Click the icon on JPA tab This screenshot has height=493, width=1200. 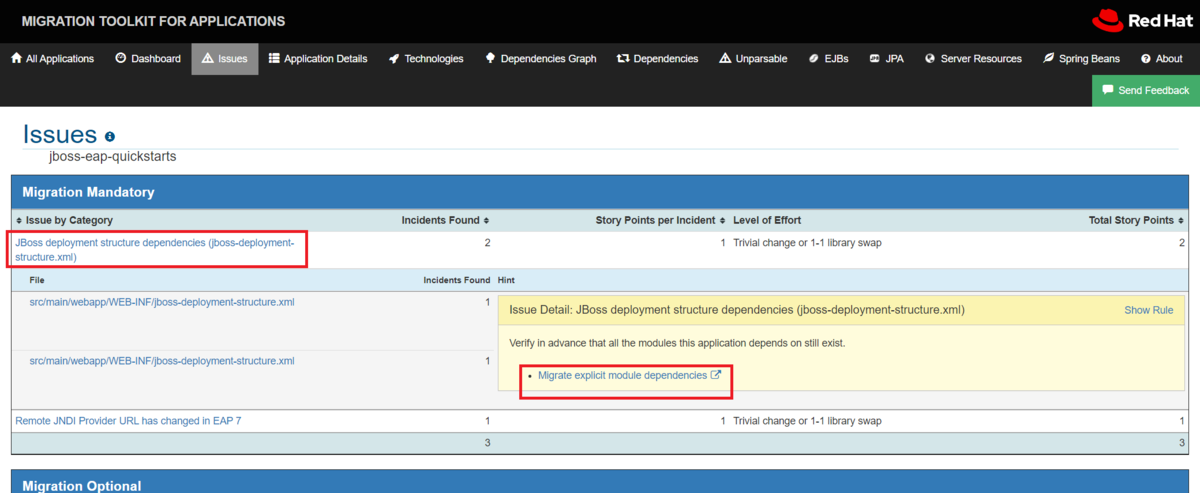click(875, 59)
